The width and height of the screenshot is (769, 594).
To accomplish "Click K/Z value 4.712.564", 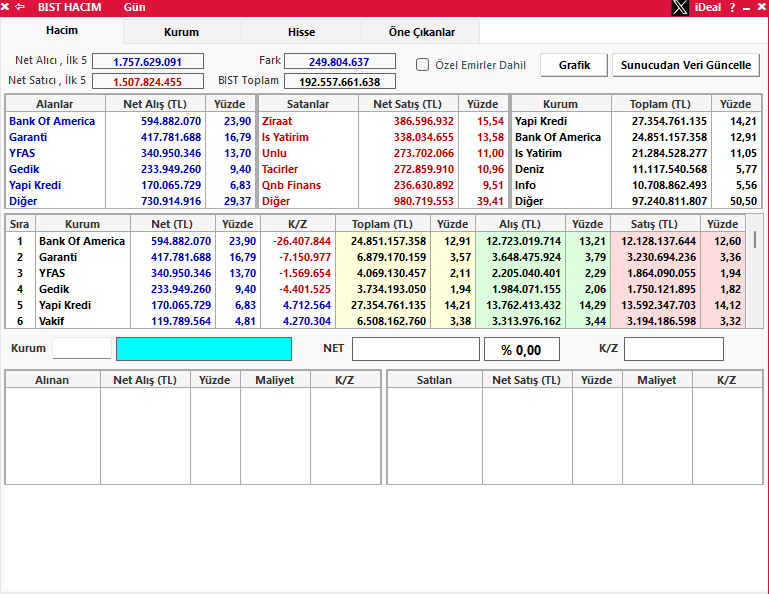I will 307,306.
